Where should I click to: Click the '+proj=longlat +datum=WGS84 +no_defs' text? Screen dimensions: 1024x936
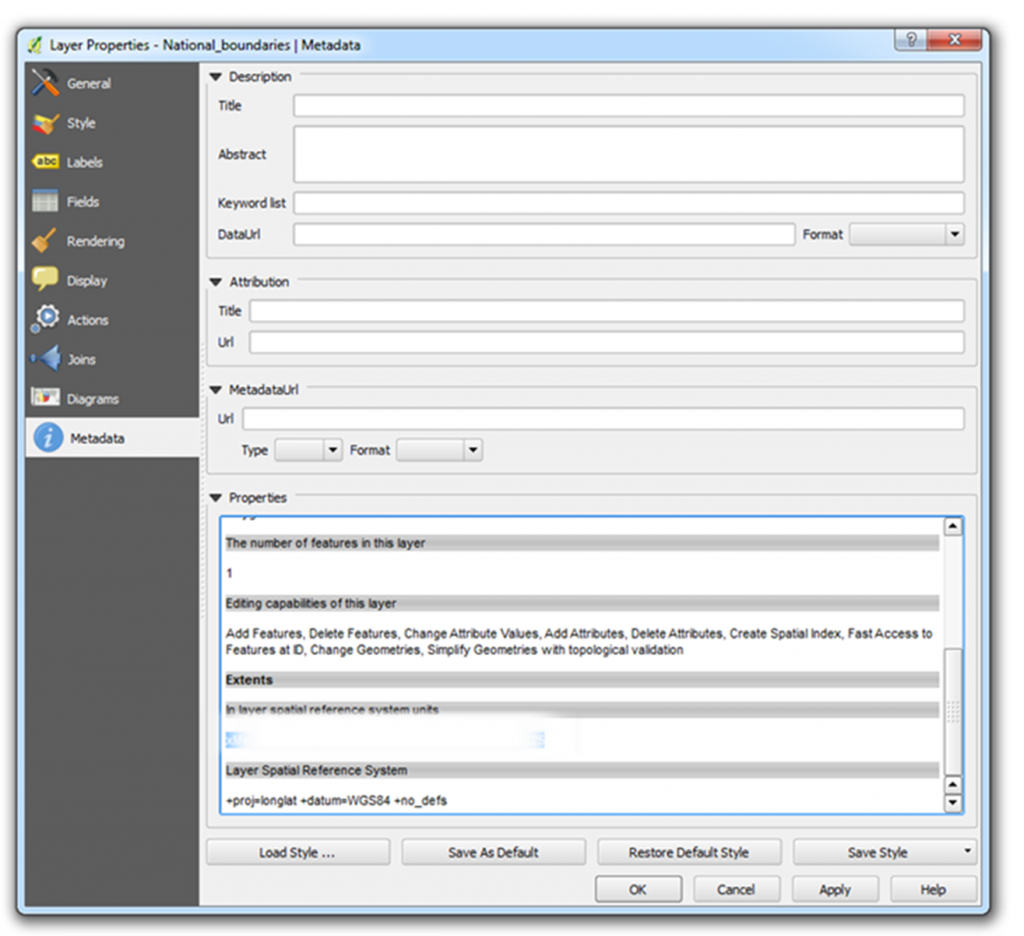tap(336, 800)
